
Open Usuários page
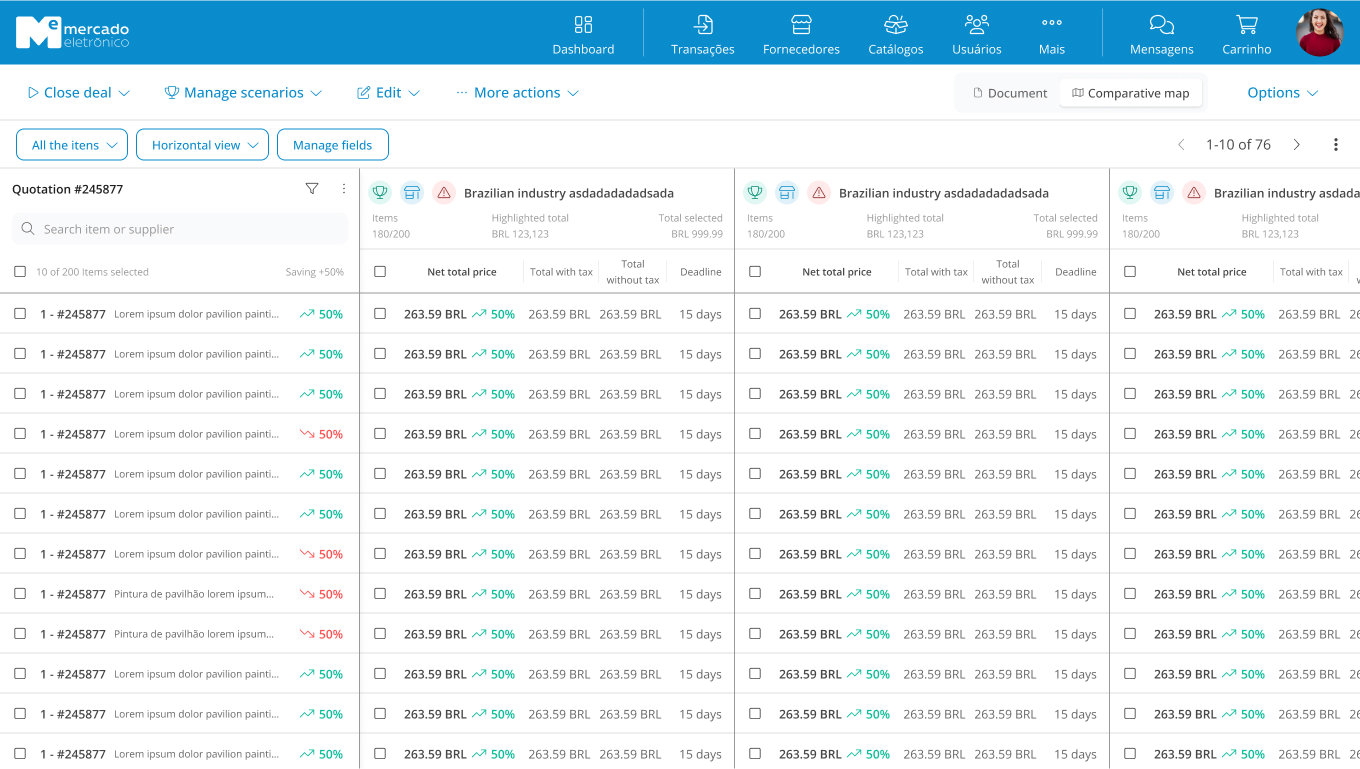[977, 34]
